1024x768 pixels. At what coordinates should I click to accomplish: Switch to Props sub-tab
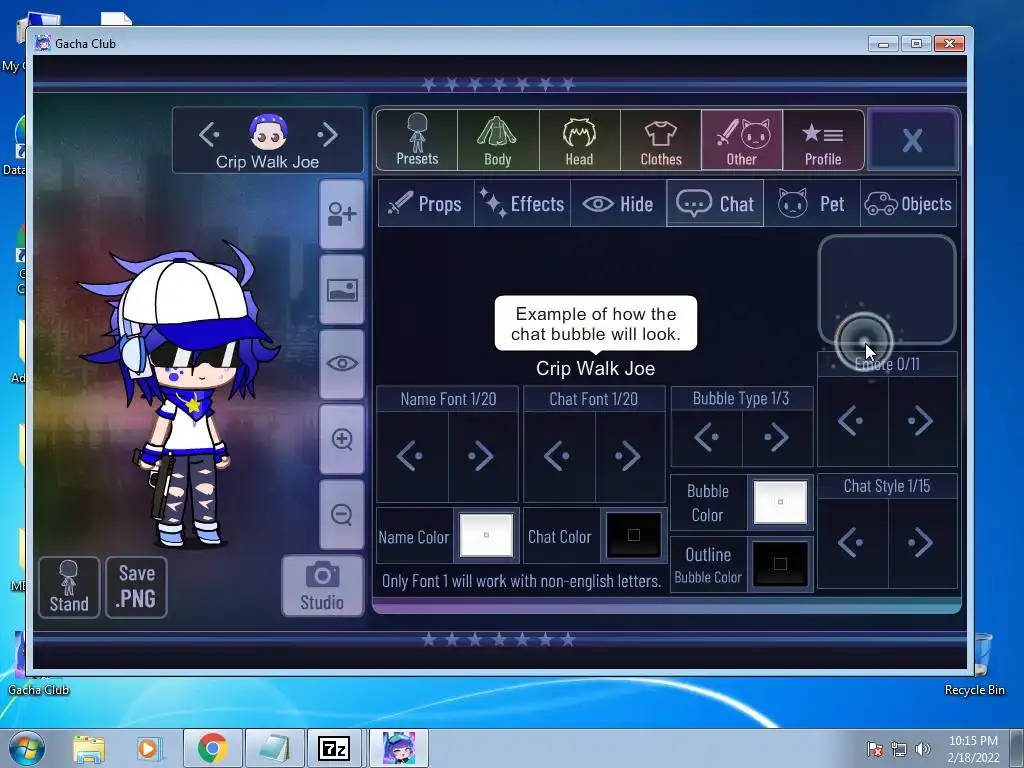click(426, 204)
